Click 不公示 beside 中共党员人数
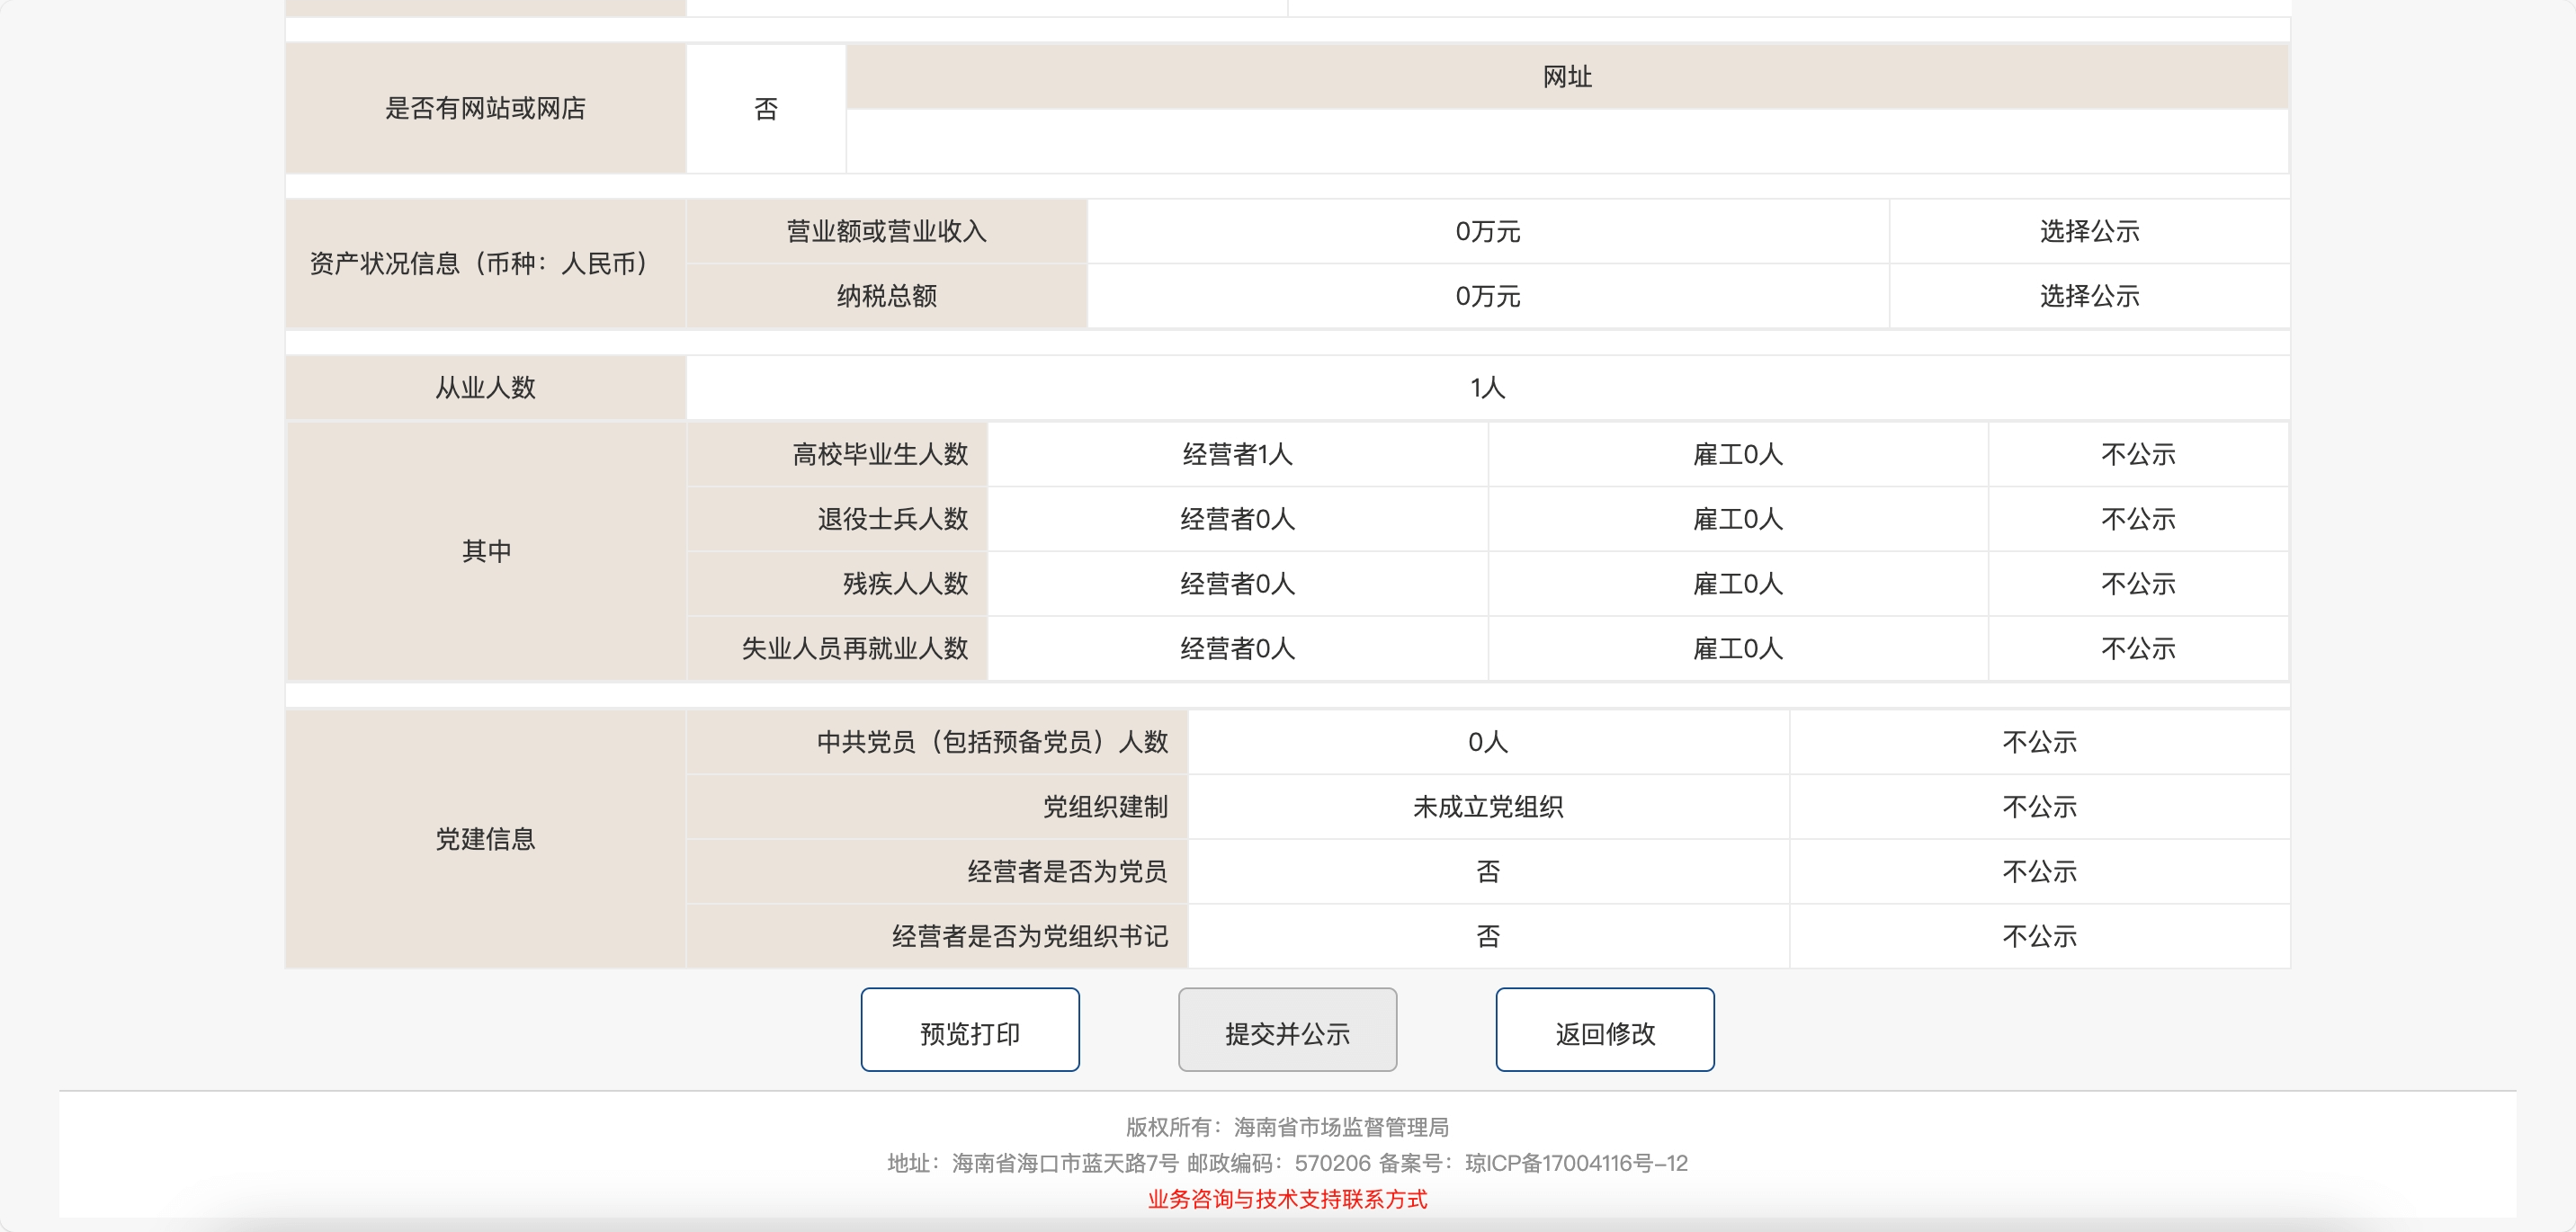The image size is (2576, 1232). click(x=2038, y=742)
